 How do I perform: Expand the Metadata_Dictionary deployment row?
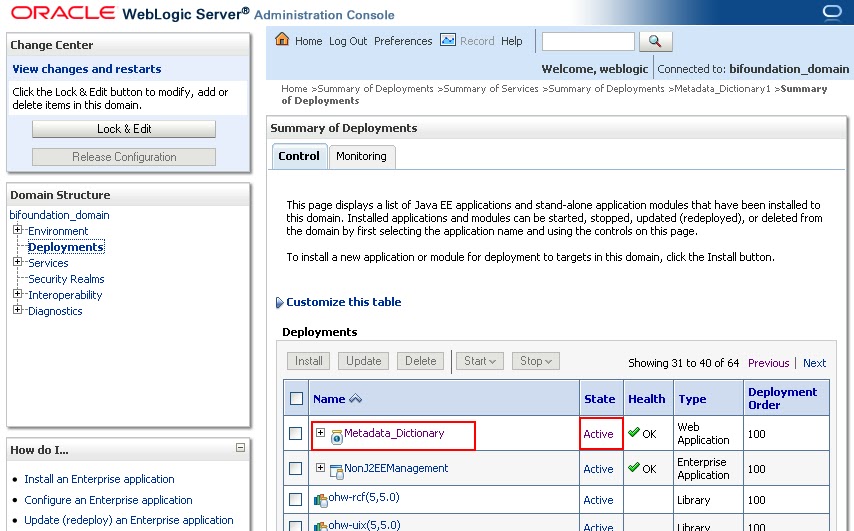320,432
